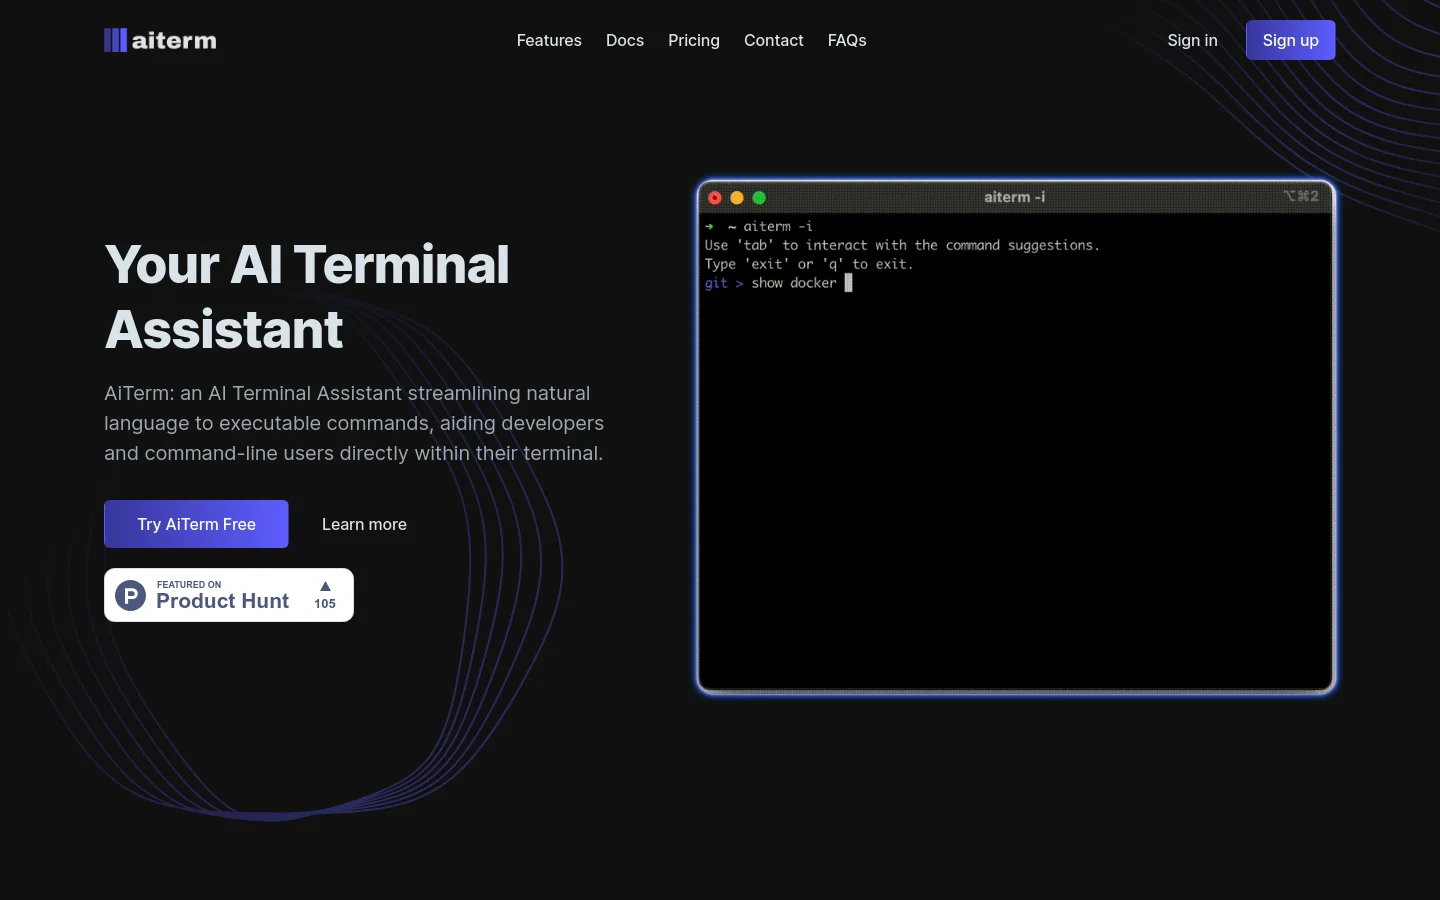Click the ⌥⌘2 shortcut badge in terminal titlebar
This screenshot has height=900, width=1440.
click(x=1301, y=196)
